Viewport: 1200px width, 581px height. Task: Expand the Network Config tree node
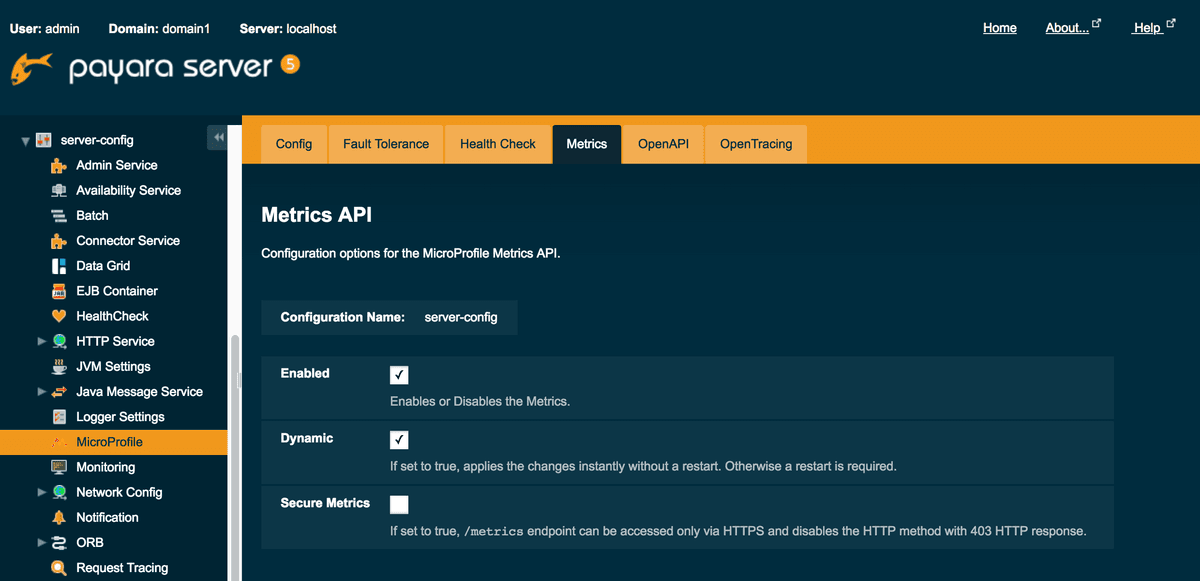[41, 492]
